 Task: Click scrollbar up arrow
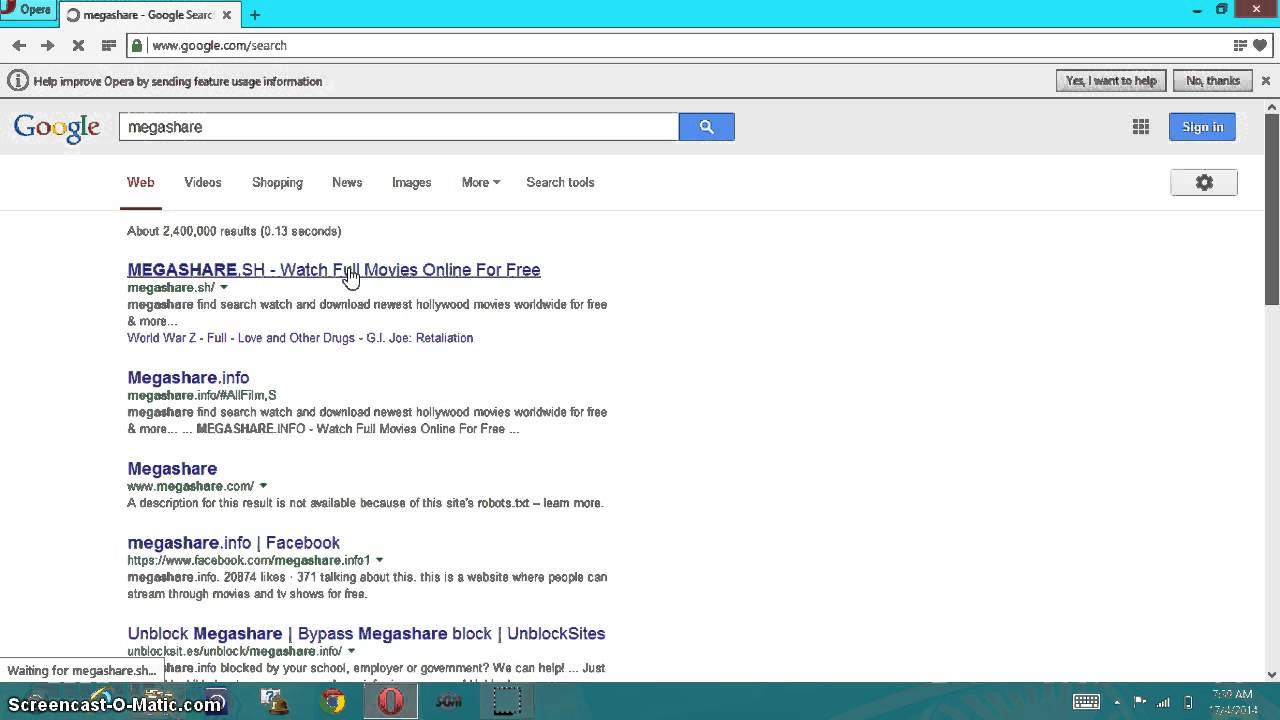tap(1272, 107)
